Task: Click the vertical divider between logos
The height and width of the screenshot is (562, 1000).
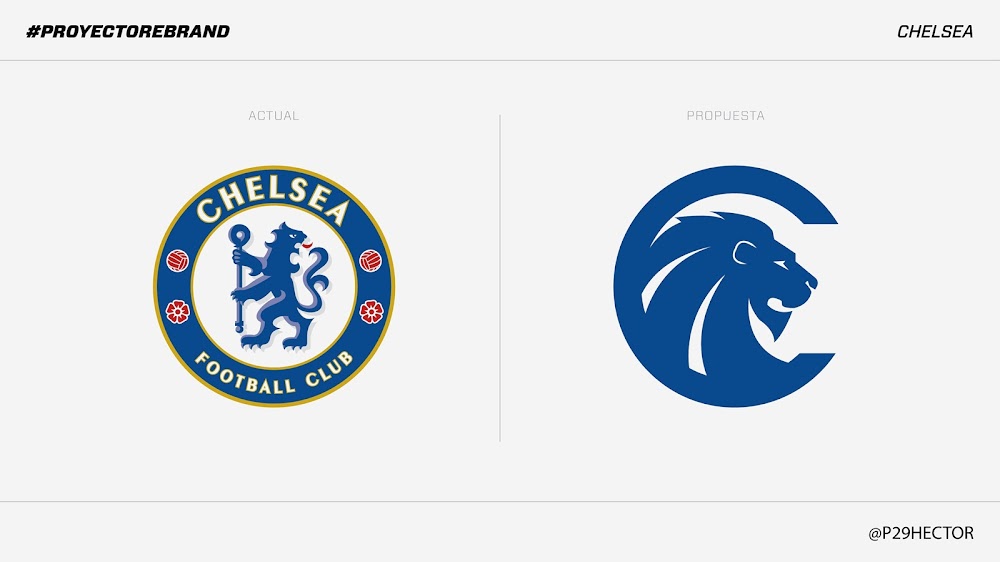Action: click(500, 278)
